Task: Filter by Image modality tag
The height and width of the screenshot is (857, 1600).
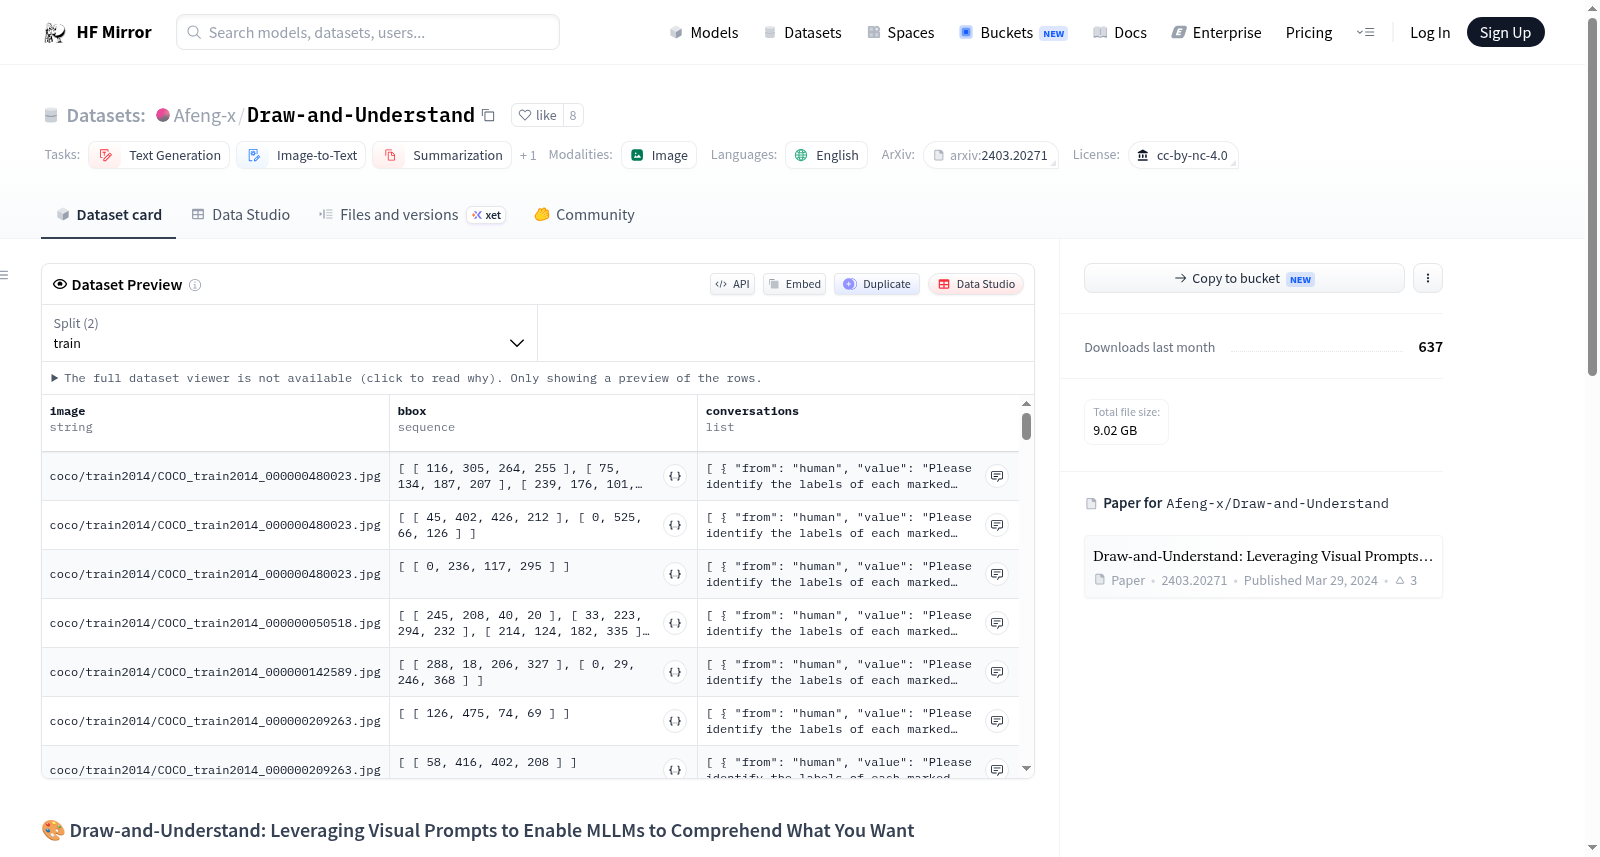Action: (659, 155)
